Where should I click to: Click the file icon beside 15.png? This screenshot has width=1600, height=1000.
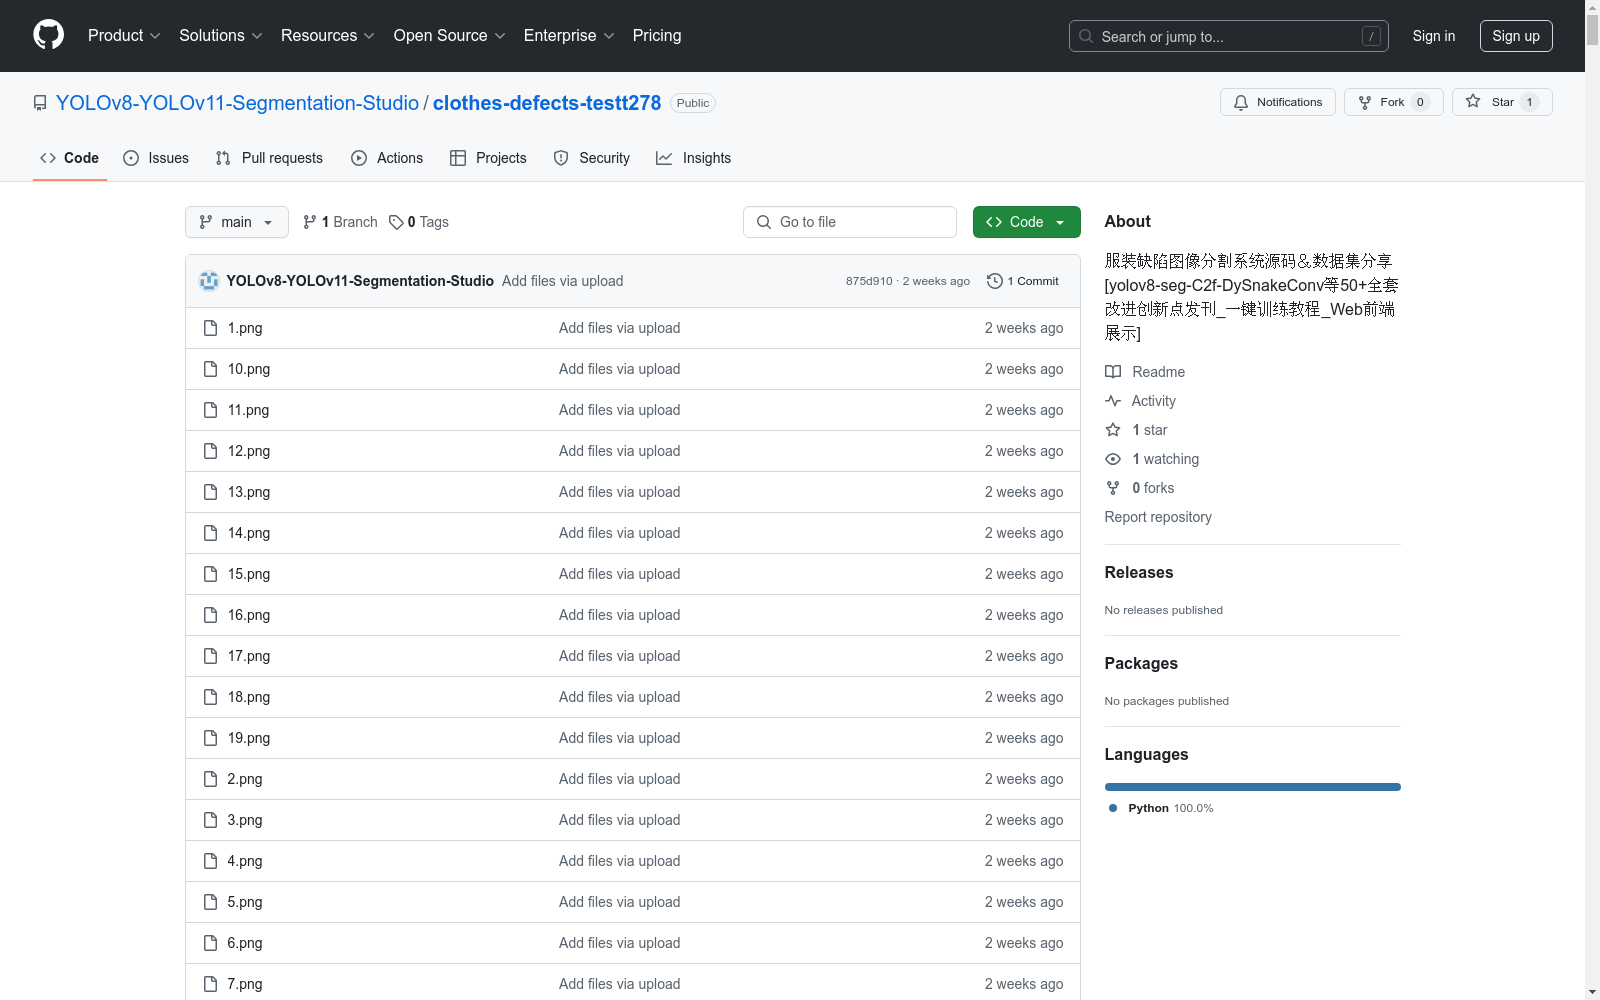(x=210, y=574)
